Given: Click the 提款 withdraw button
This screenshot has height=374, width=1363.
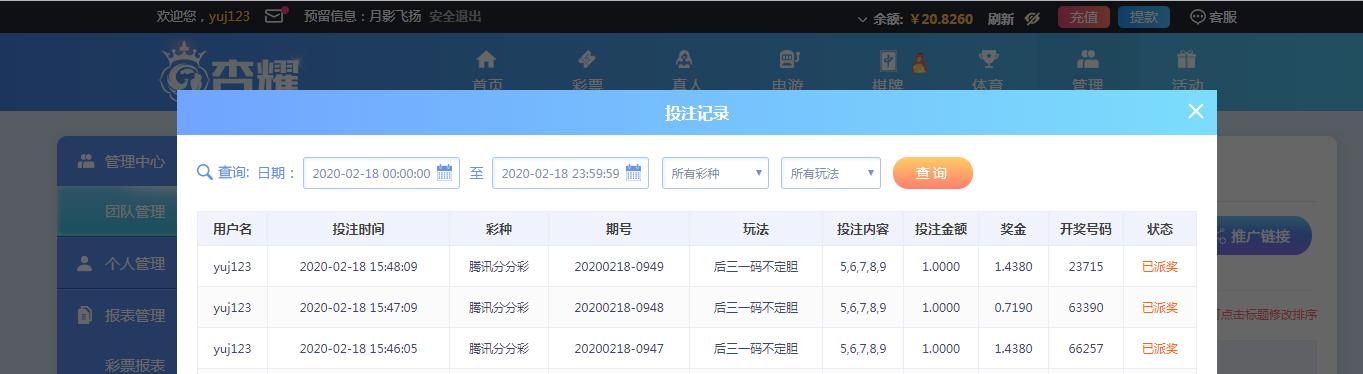Looking at the screenshot, I should coord(1143,17).
